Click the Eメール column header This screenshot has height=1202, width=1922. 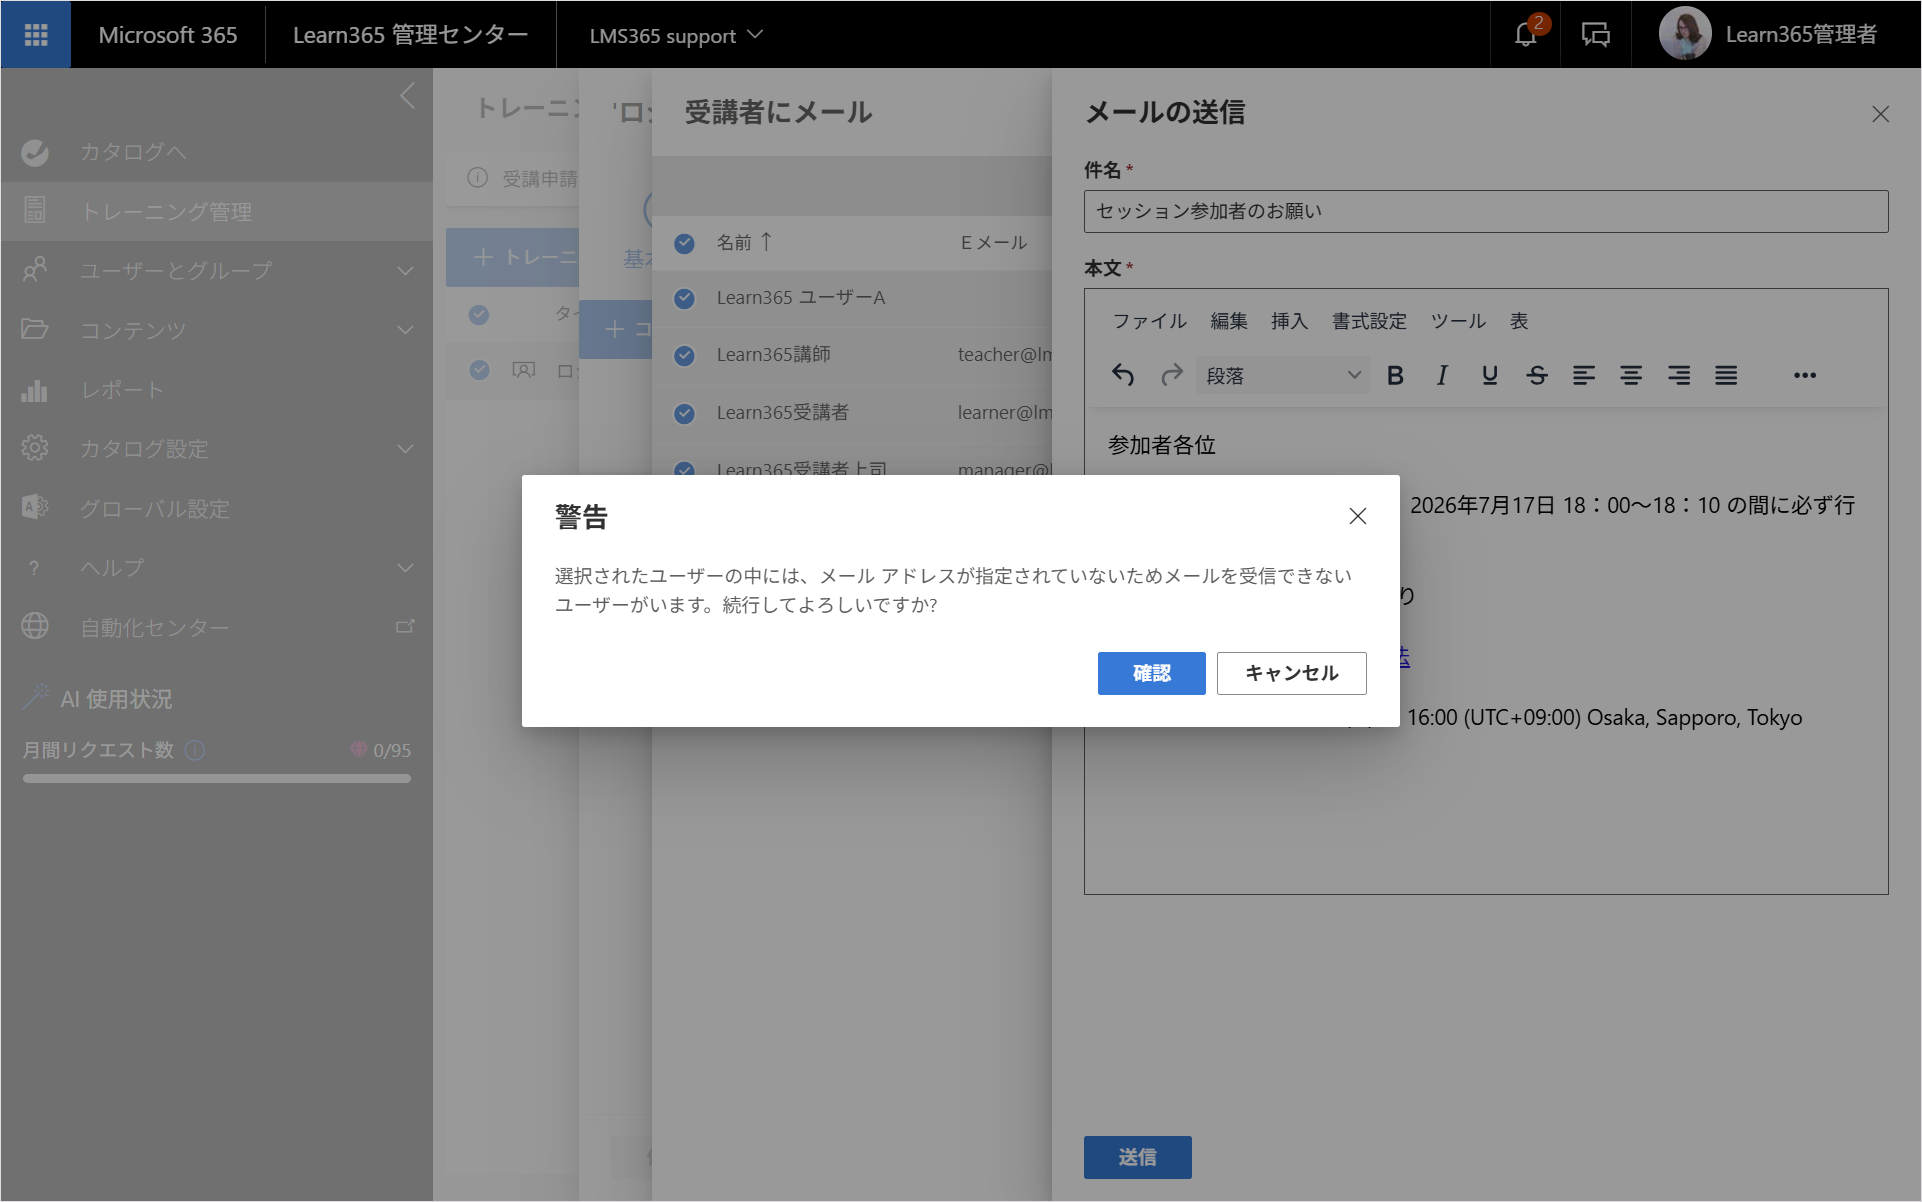click(993, 242)
